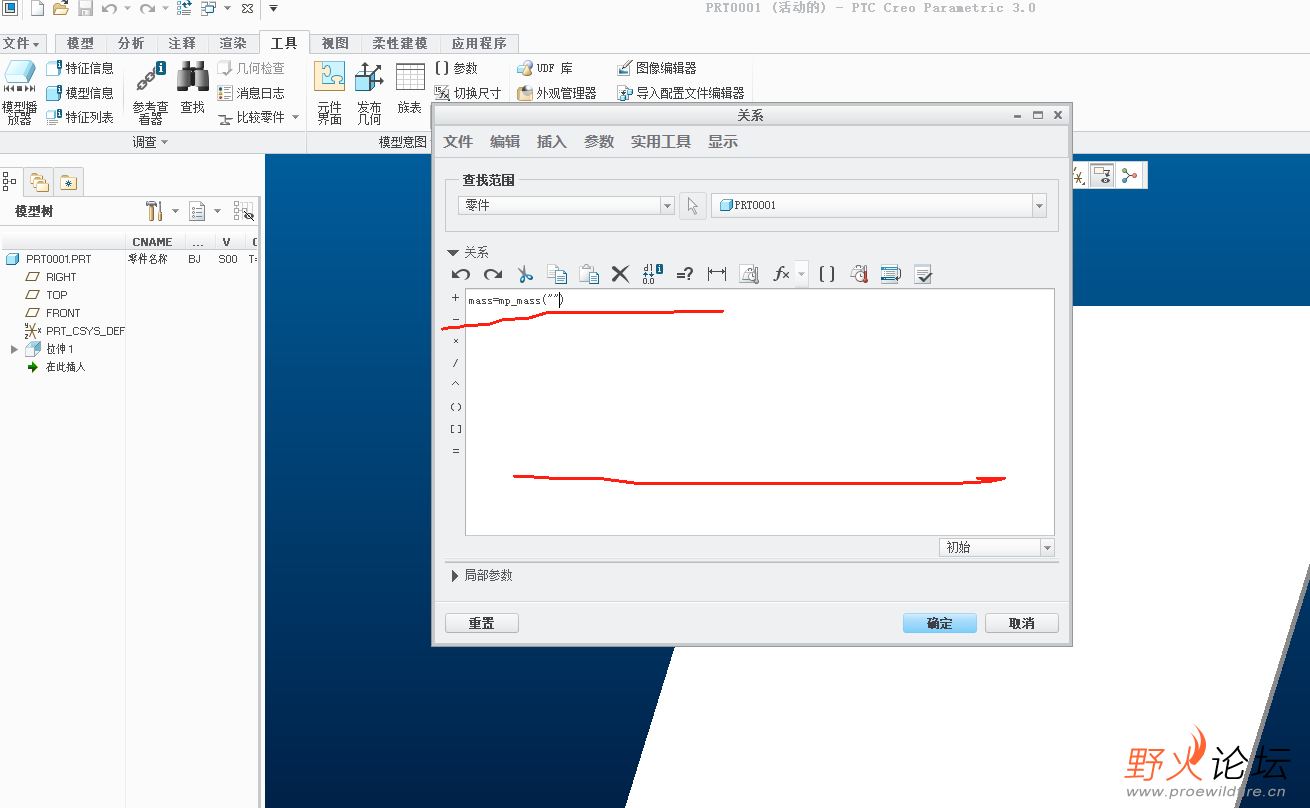
Task: Open a file via folder icon
Action: point(61,9)
